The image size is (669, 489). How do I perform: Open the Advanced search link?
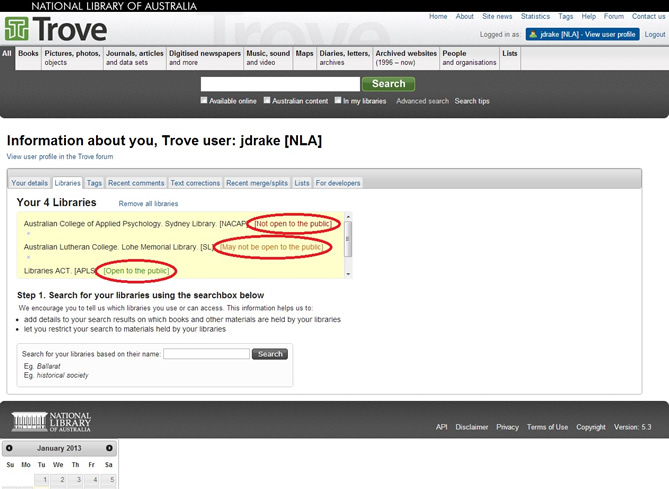[422, 101]
